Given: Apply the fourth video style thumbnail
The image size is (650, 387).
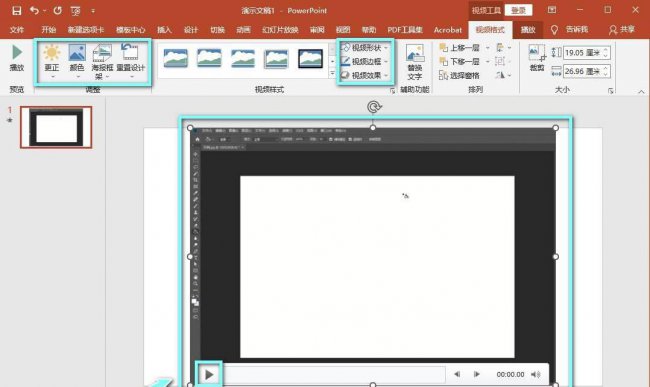Looking at the screenshot, I should pyautogui.click(x=276, y=58).
